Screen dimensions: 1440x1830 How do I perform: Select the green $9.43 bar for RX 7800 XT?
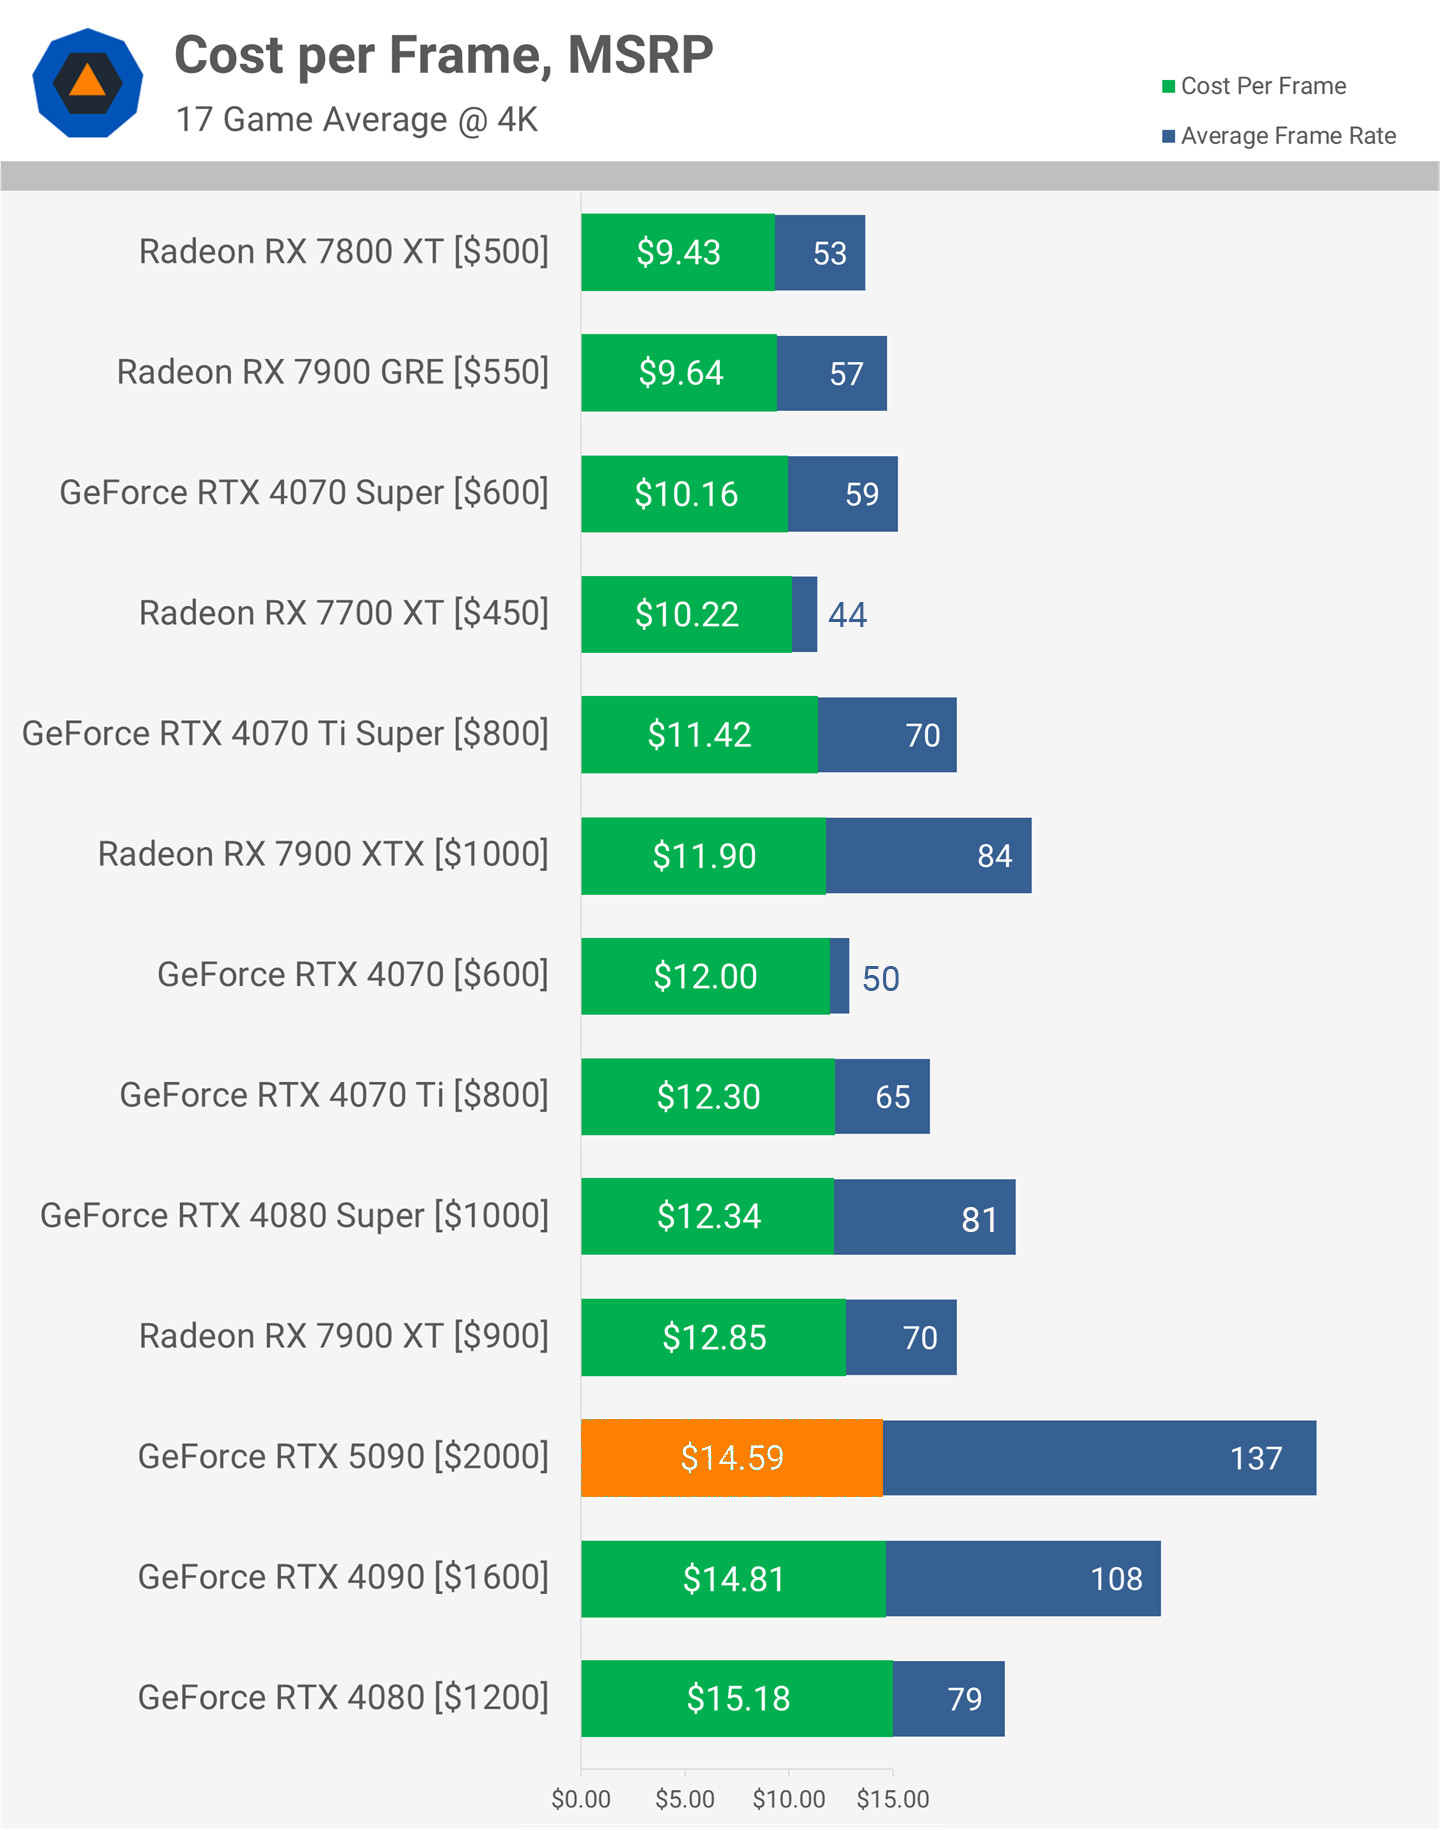[x=677, y=252]
